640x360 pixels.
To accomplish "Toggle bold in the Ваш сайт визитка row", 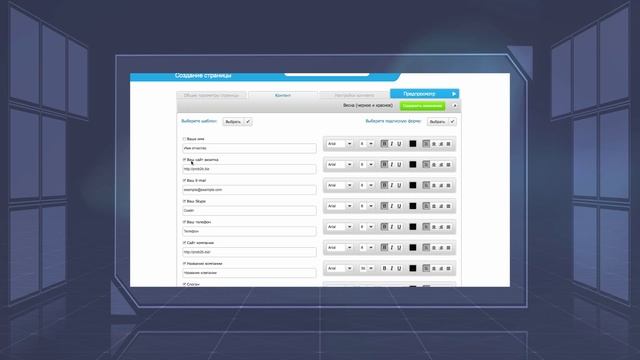I will 384,164.
